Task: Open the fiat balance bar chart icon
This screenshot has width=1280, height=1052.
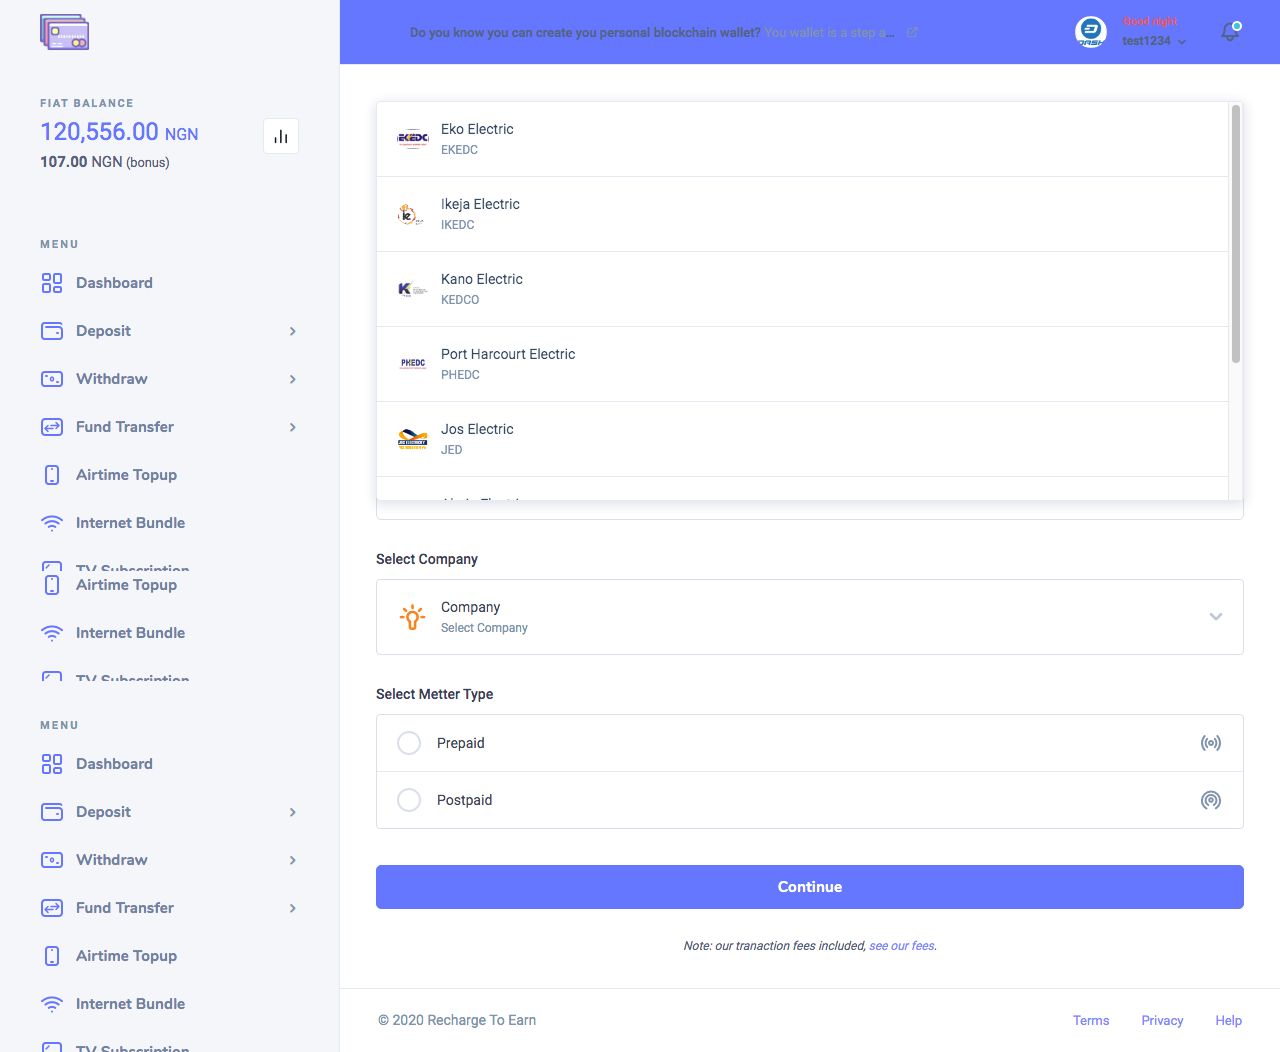Action: tap(281, 136)
